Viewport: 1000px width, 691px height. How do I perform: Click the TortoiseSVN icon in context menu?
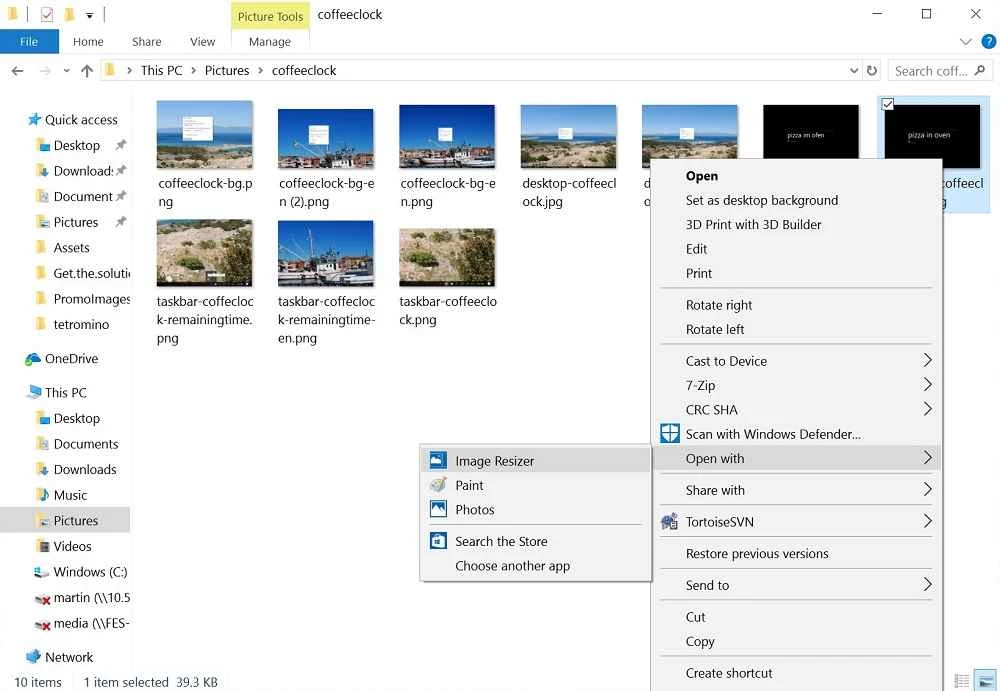coord(670,521)
